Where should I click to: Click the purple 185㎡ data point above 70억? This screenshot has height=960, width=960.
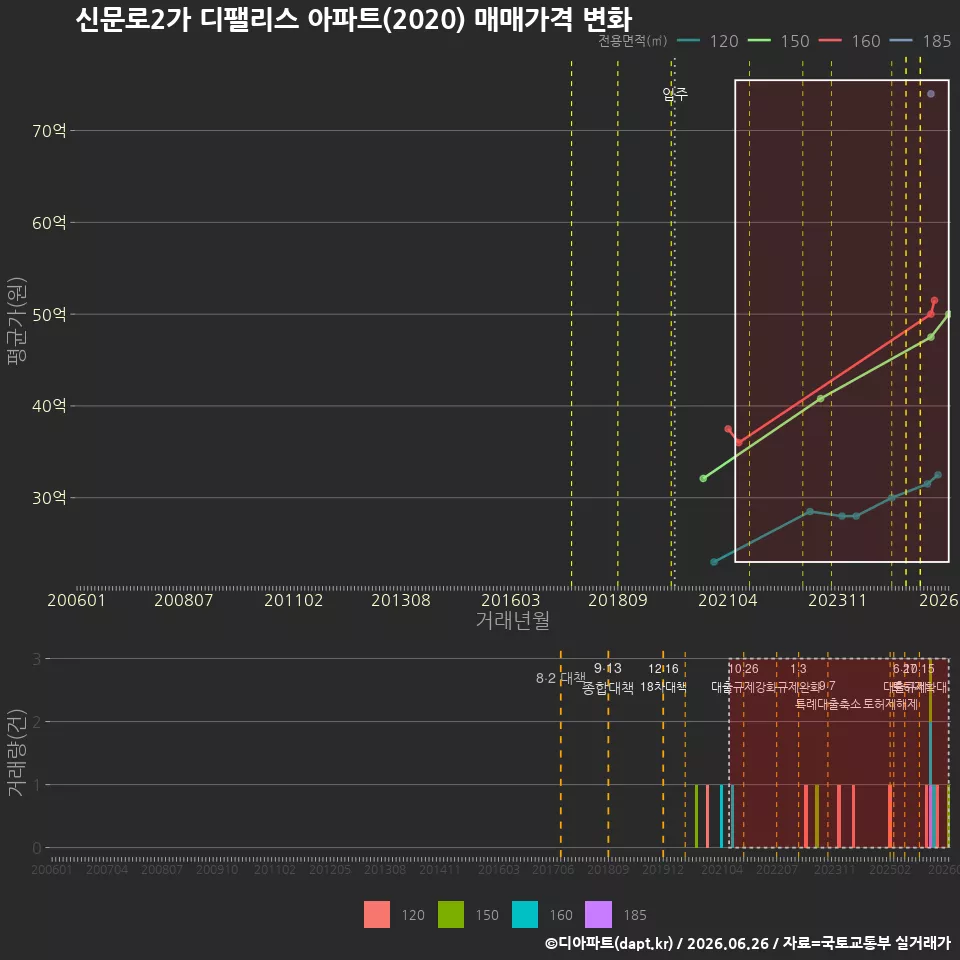931,94
